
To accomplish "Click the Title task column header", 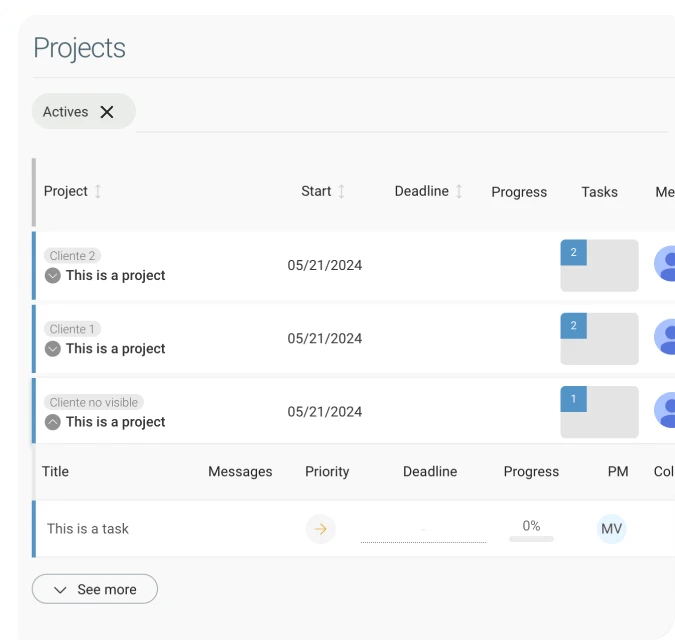I will click(x=55, y=472).
